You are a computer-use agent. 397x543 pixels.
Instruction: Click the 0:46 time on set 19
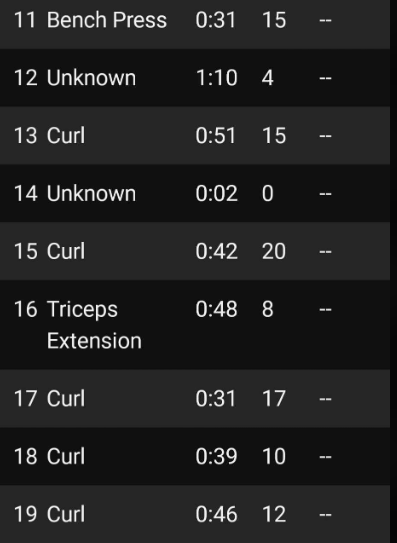216,514
